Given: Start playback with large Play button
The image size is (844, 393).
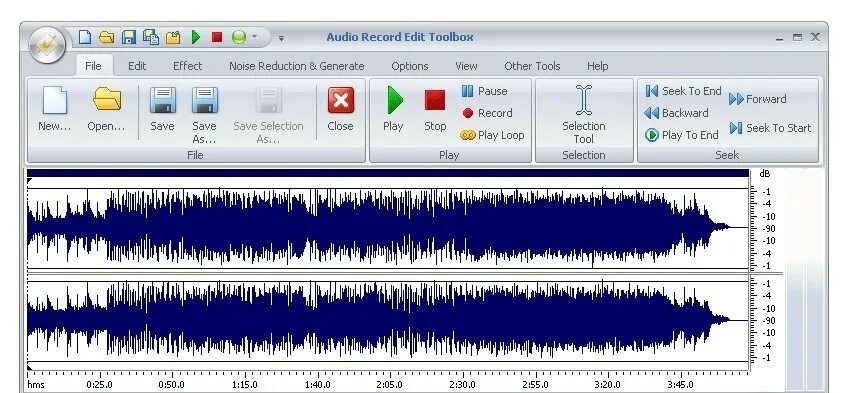Looking at the screenshot, I should coord(393,110).
